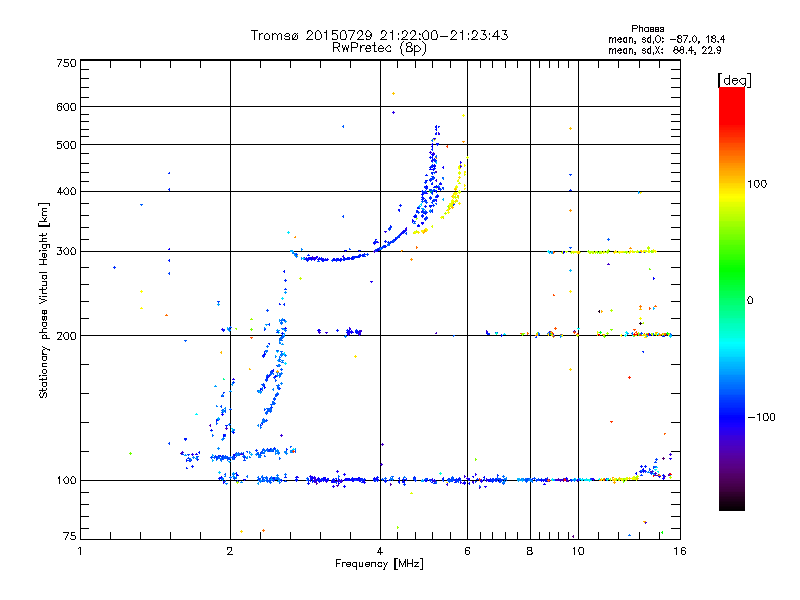
Task: Click the '10' label on the frequency axis
Action: click(x=578, y=551)
